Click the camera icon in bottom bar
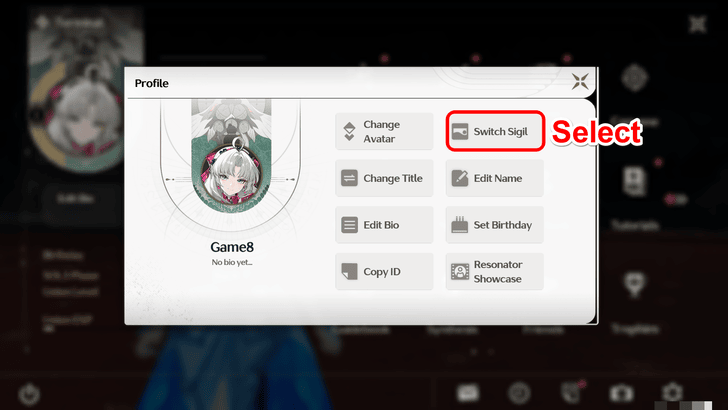Screen dimensions: 728x410 621,394
